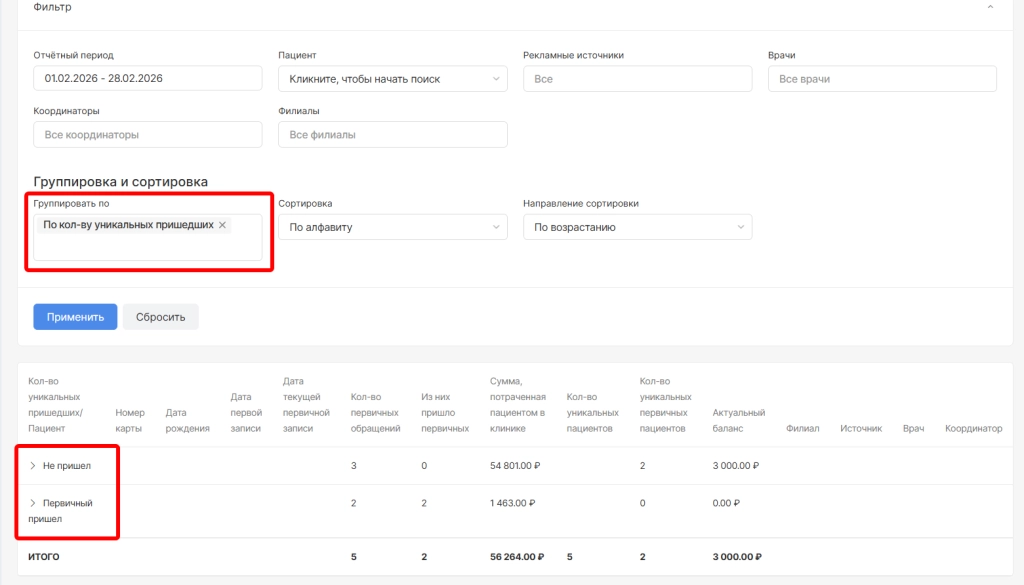Open the Филиалы selection field

tap(392, 134)
